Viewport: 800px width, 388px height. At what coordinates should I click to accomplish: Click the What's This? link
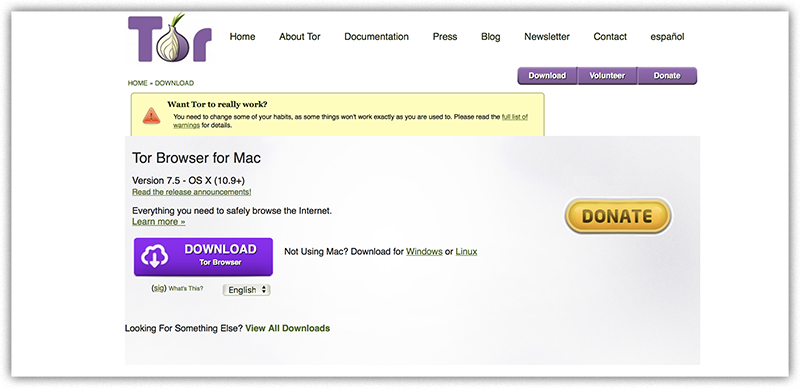186,288
